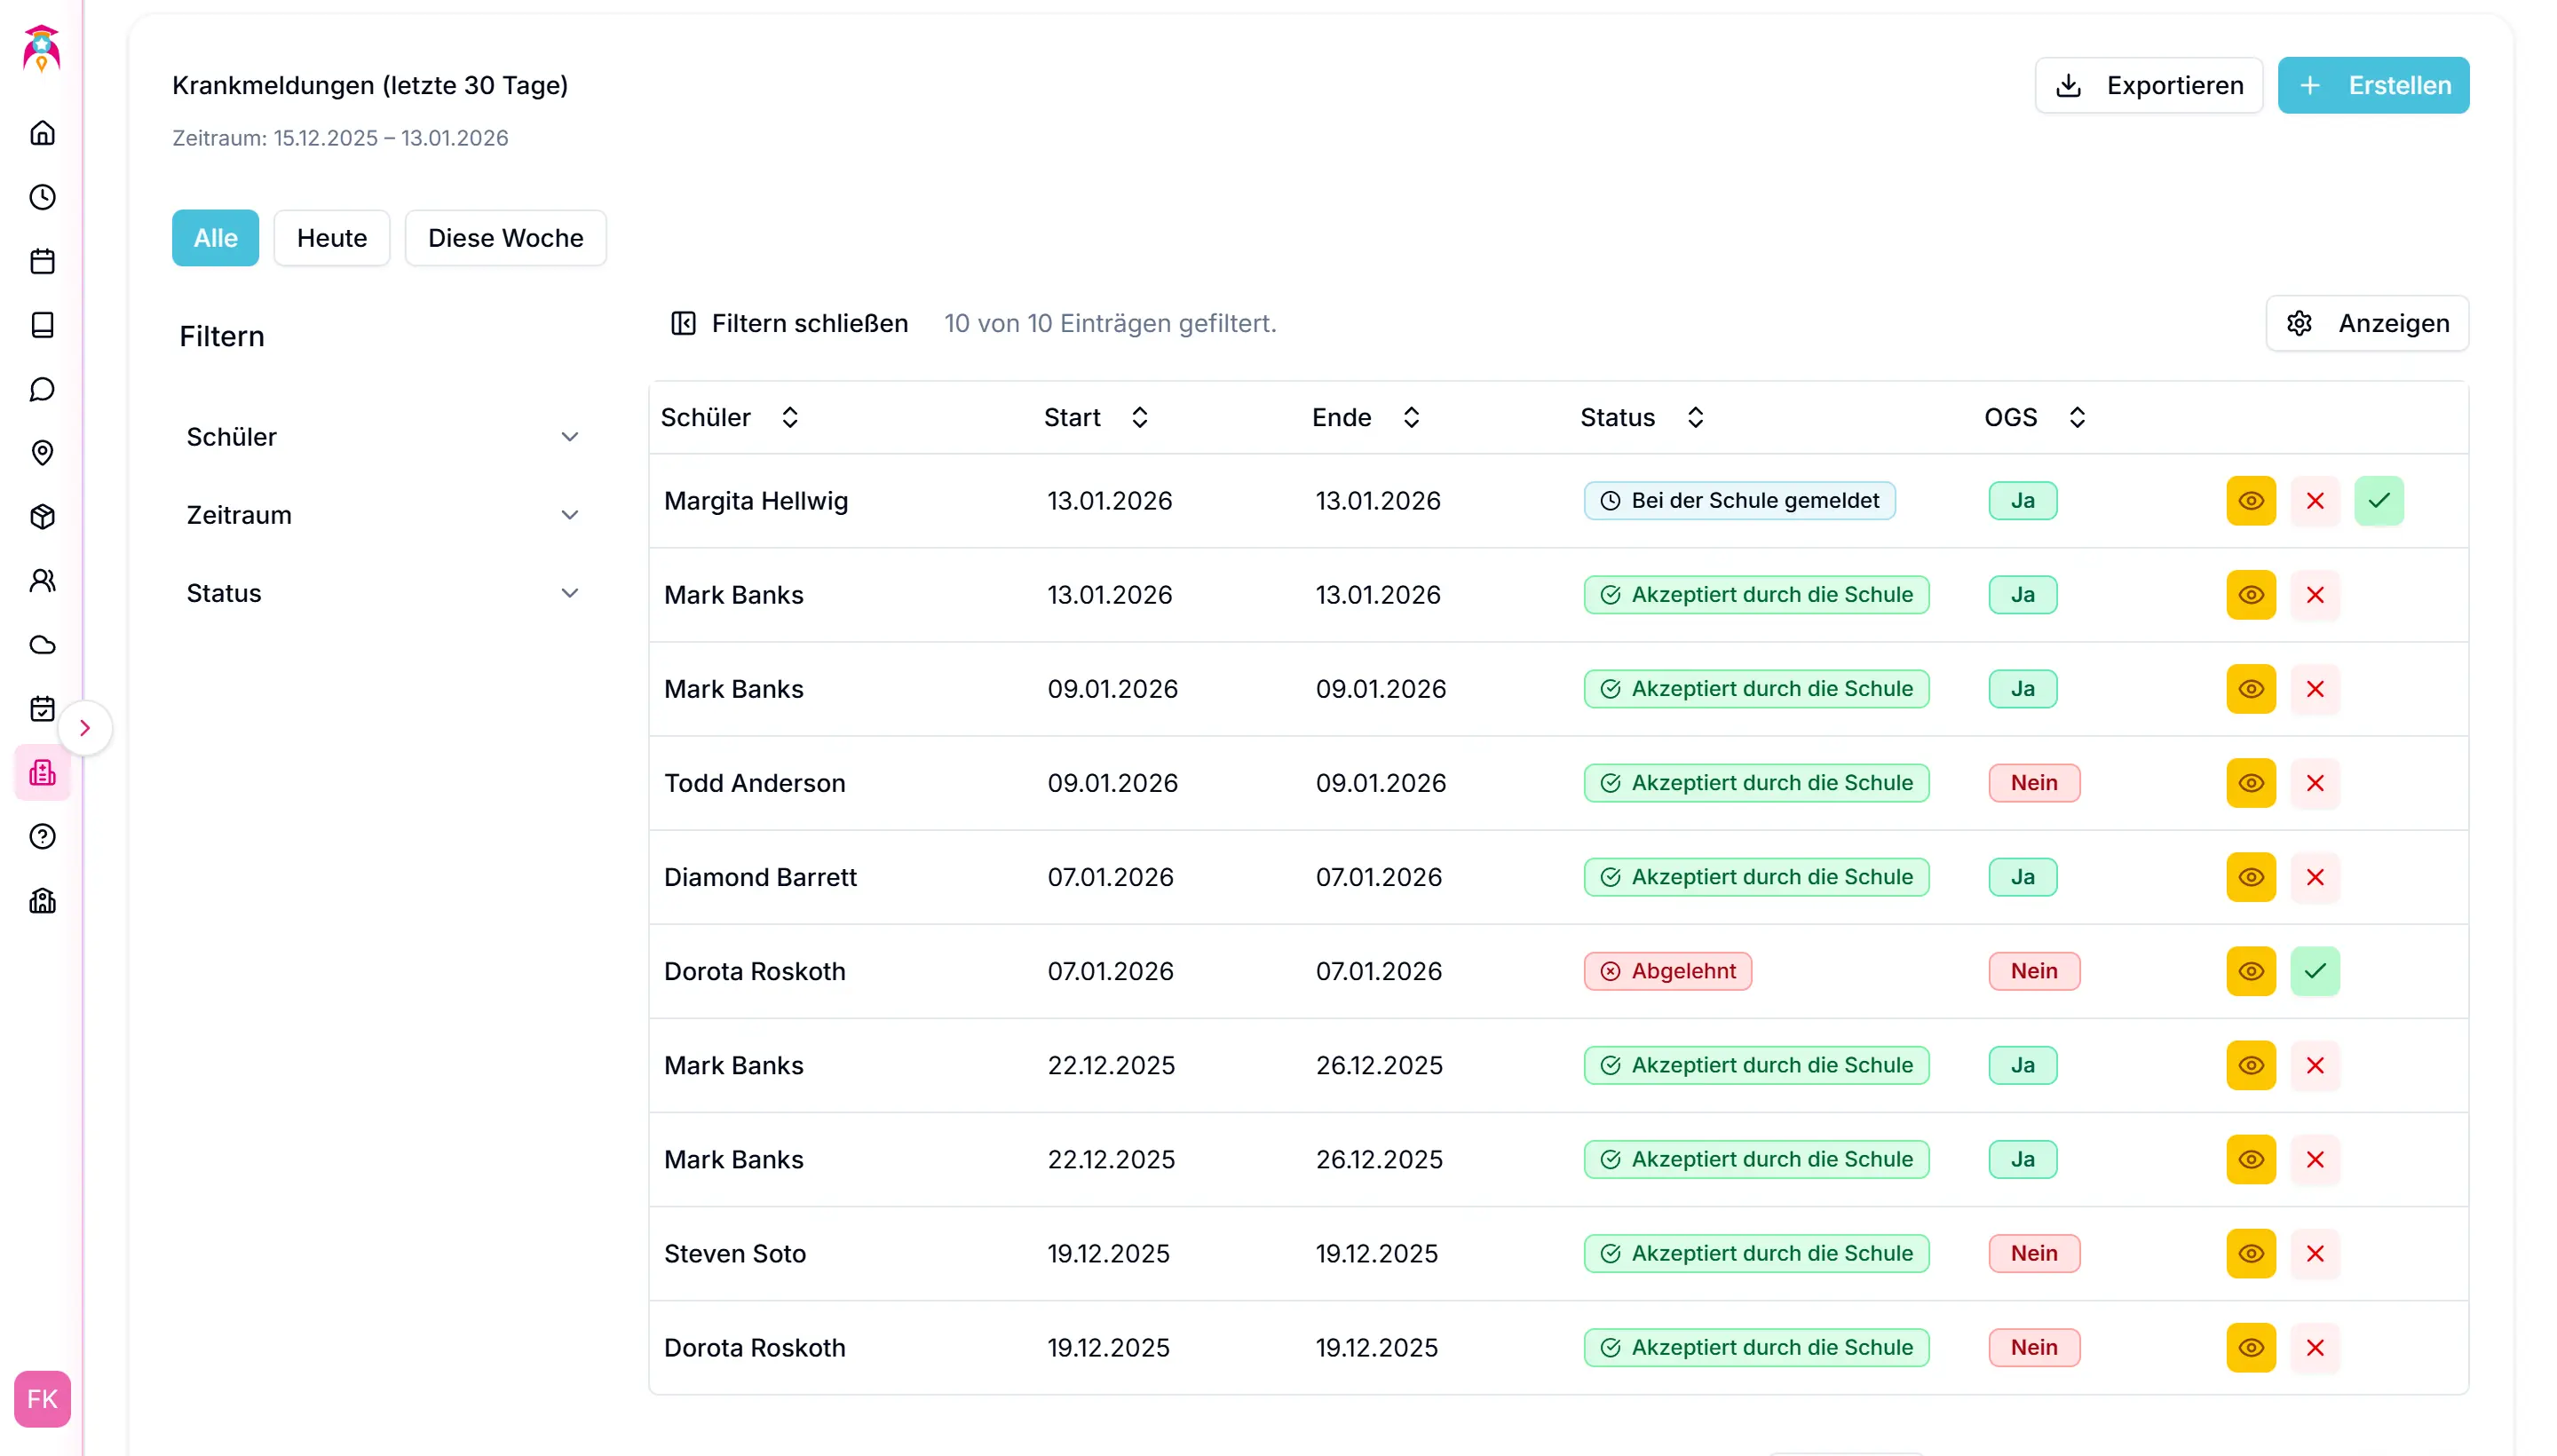Open the users icon in sidebar
Screen dimensions: 2557x1456
[42, 581]
